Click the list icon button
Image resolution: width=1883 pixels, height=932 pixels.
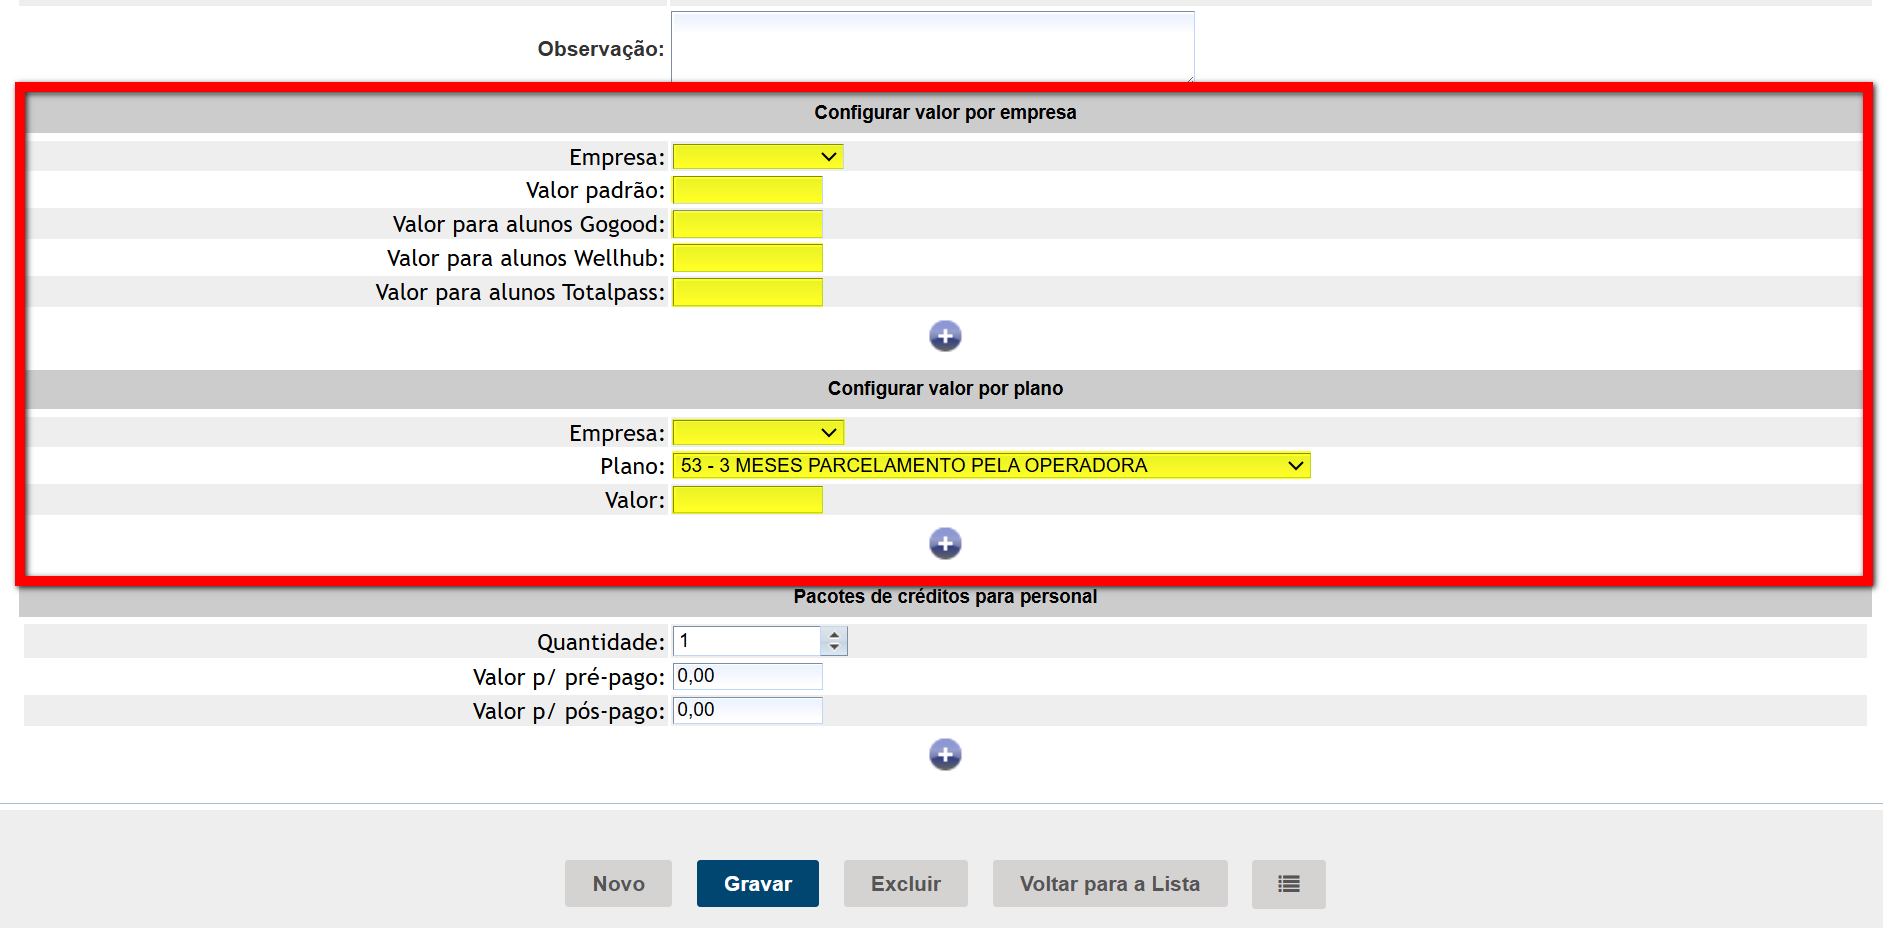click(1288, 884)
